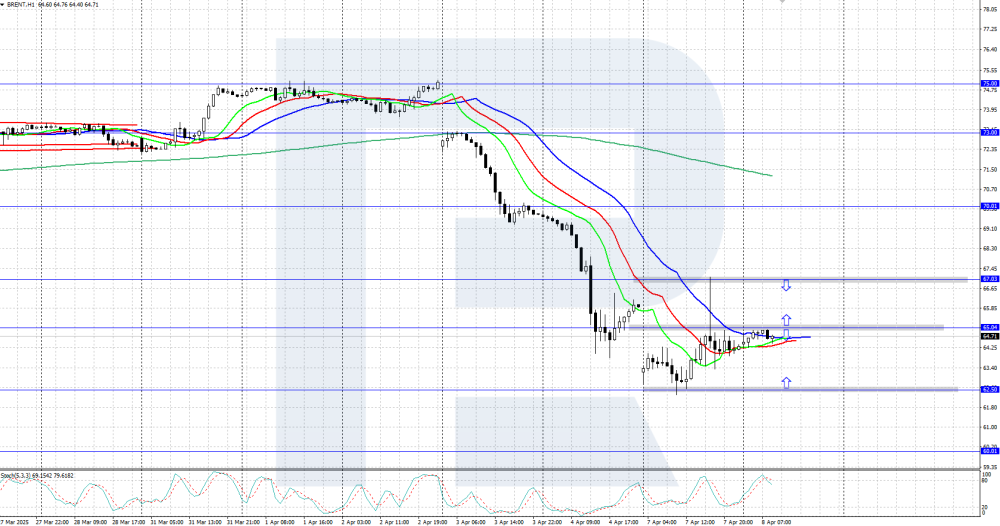Click the up arrow above the 65.04 line
Screen dimensions: 1000x526
click(x=786, y=319)
